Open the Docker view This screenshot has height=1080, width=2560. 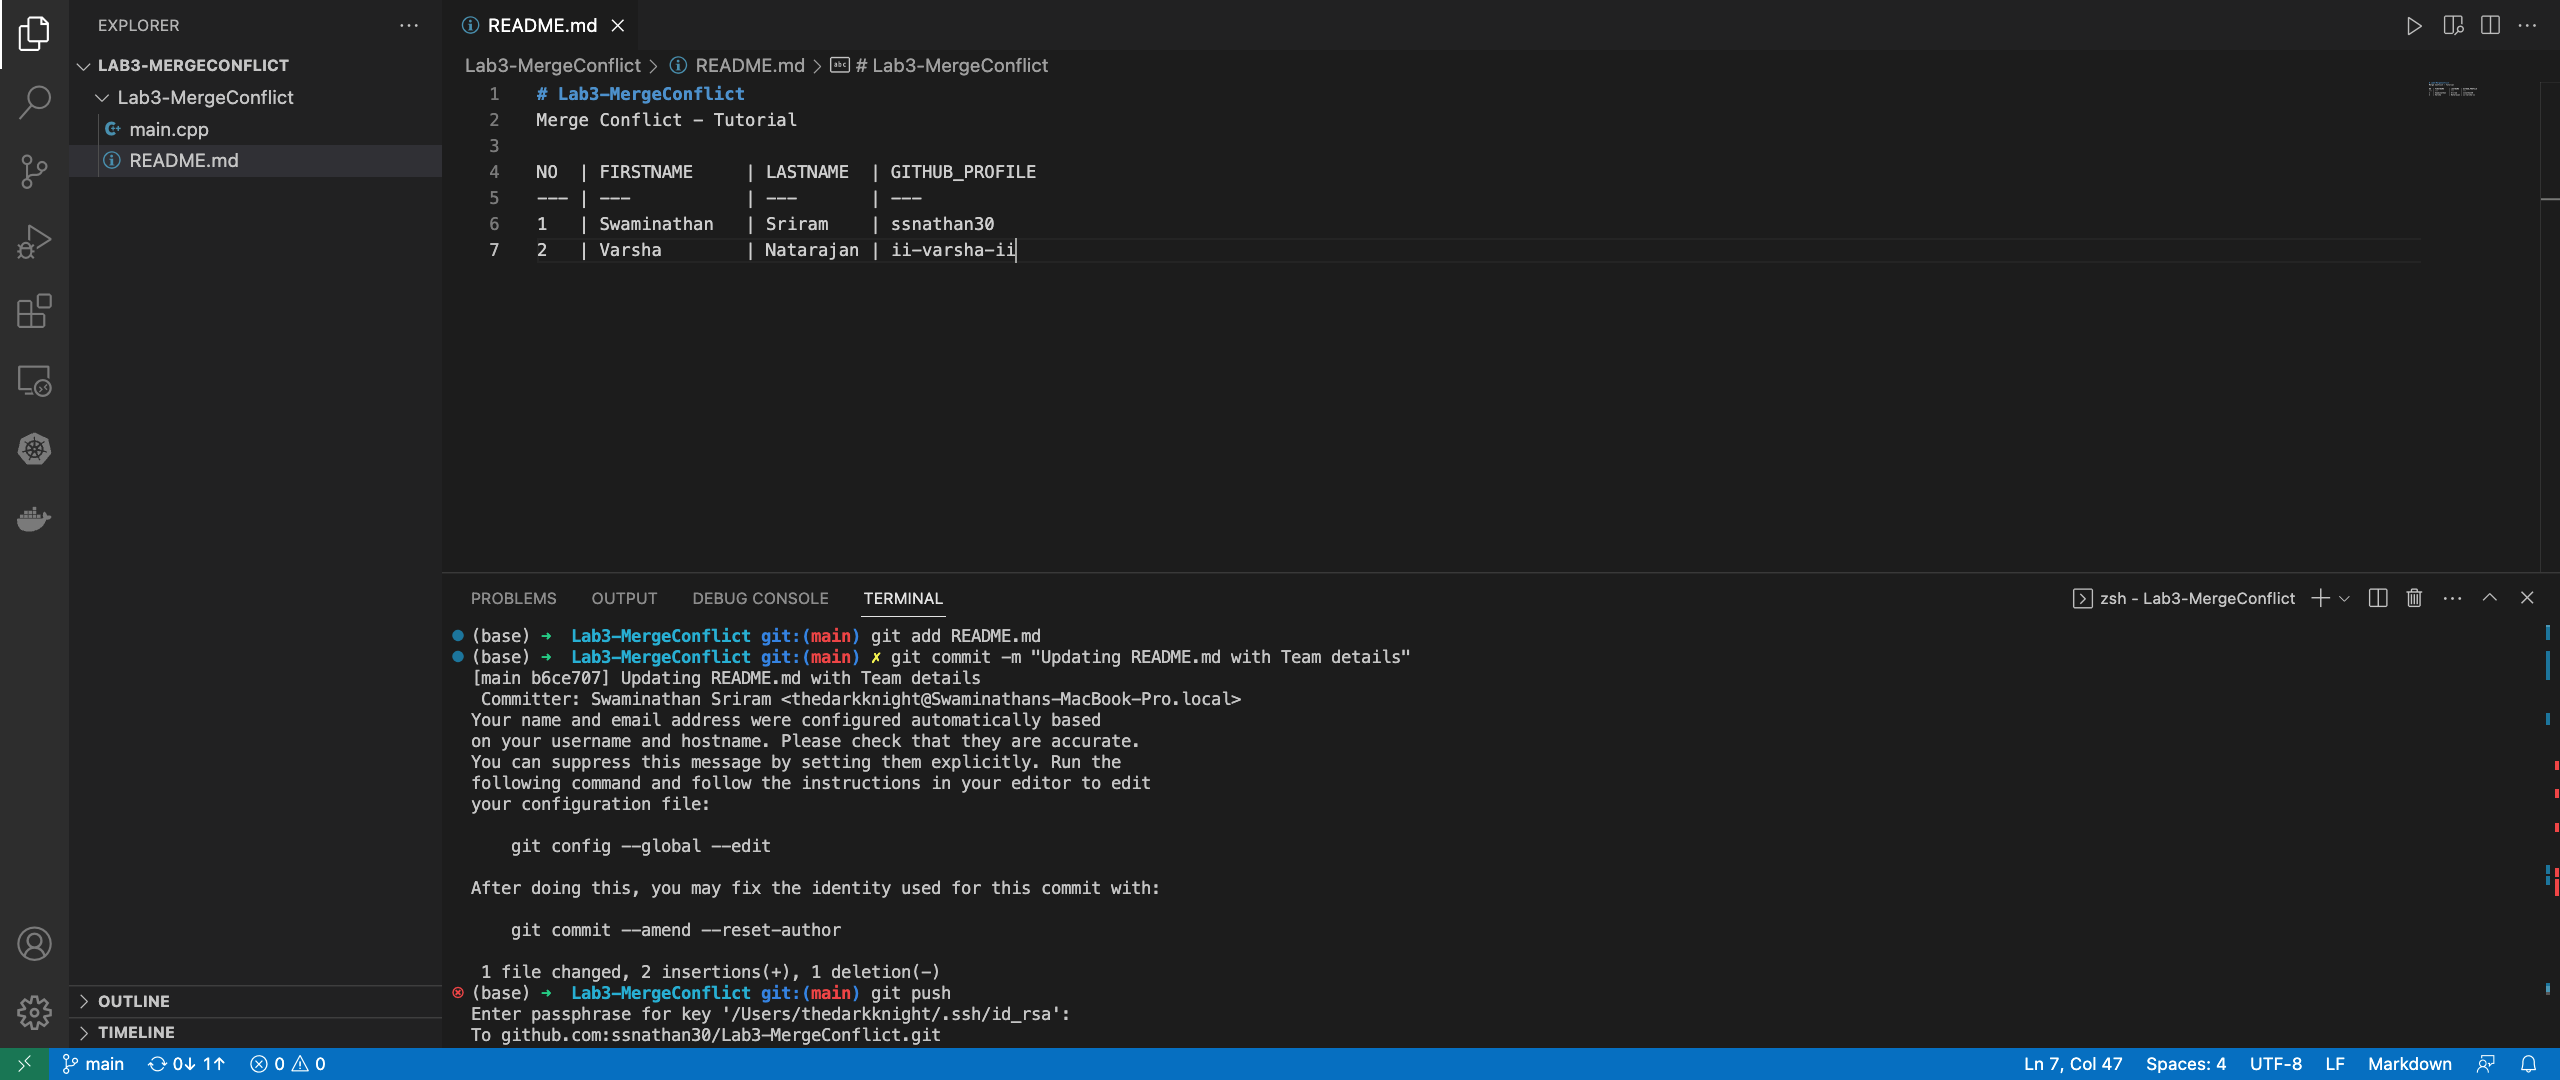click(x=34, y=519)
